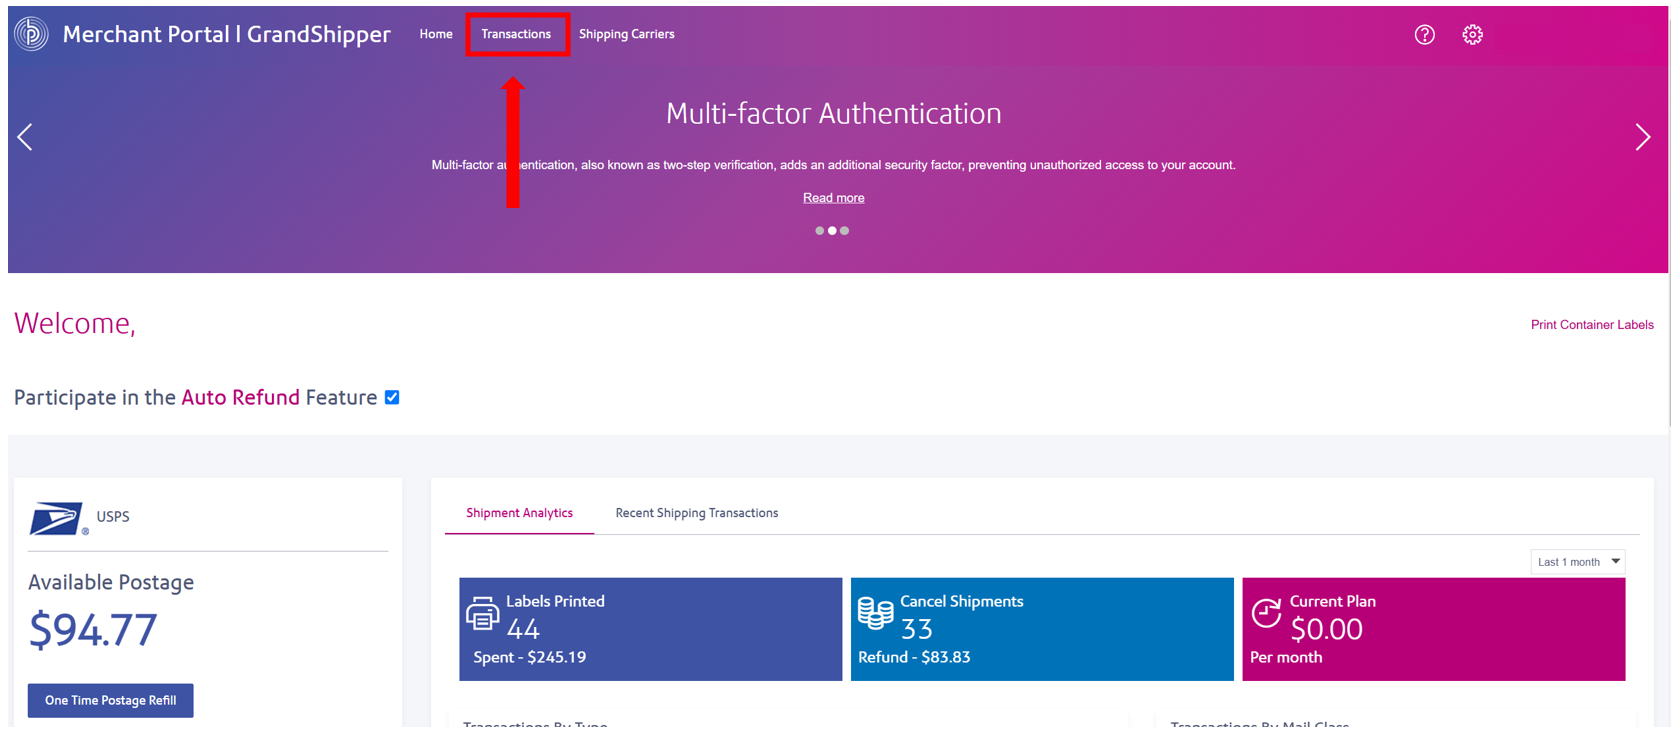Open the Home menu item
The width and height of the screenshot is (1675, 736).
tap(436, 34)
